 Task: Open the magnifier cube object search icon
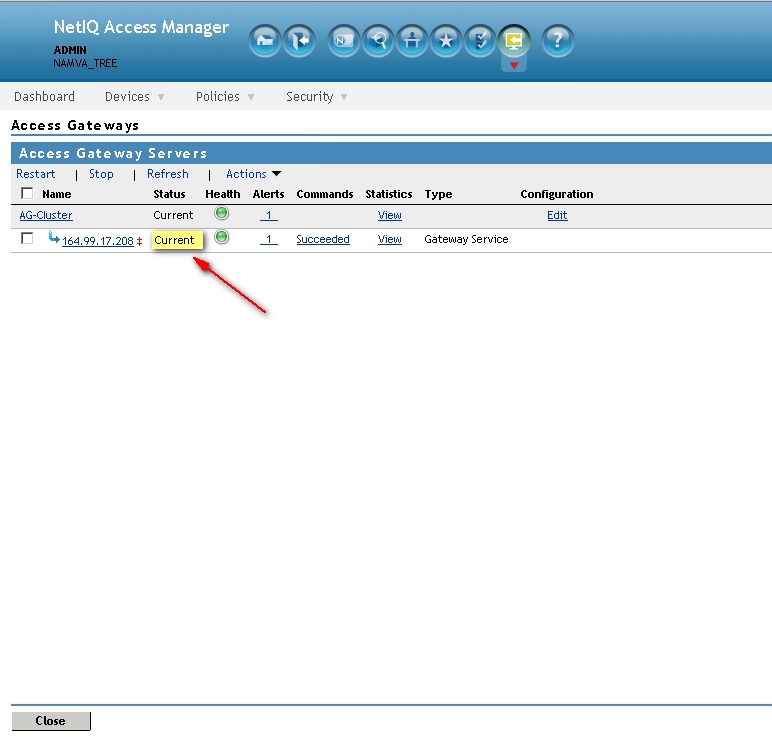coord(378,41)
